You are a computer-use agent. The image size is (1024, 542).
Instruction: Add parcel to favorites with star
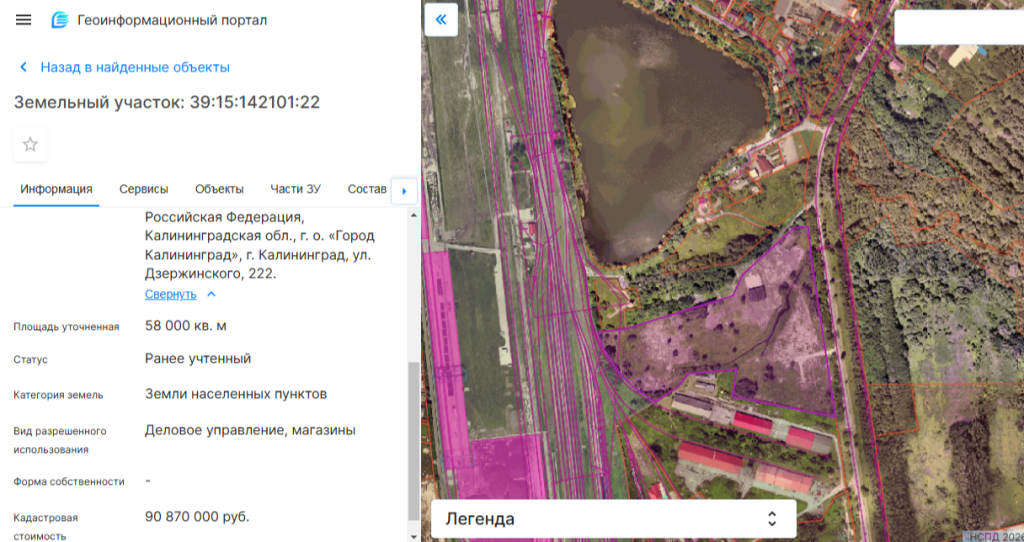coord(30,144)
